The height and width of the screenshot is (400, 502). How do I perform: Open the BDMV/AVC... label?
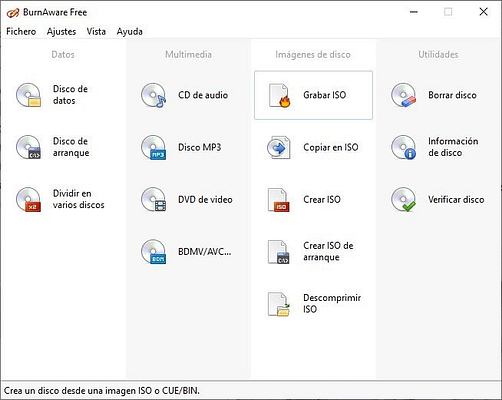coord(204,251)
